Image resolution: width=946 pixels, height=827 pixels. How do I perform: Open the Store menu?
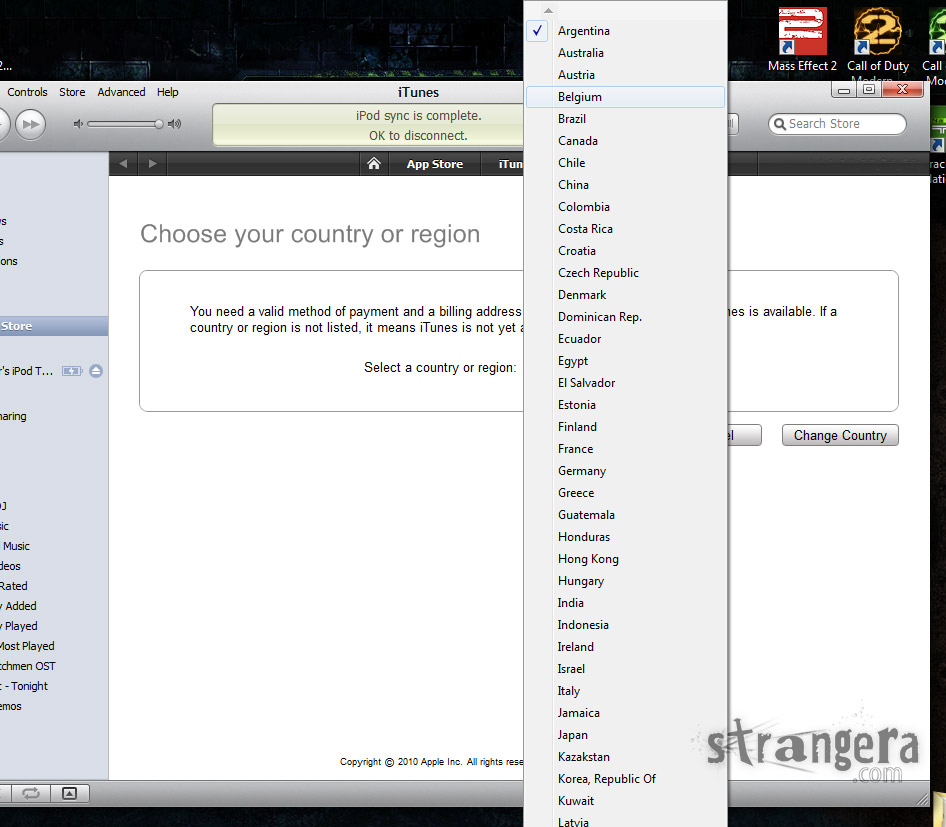72,92
